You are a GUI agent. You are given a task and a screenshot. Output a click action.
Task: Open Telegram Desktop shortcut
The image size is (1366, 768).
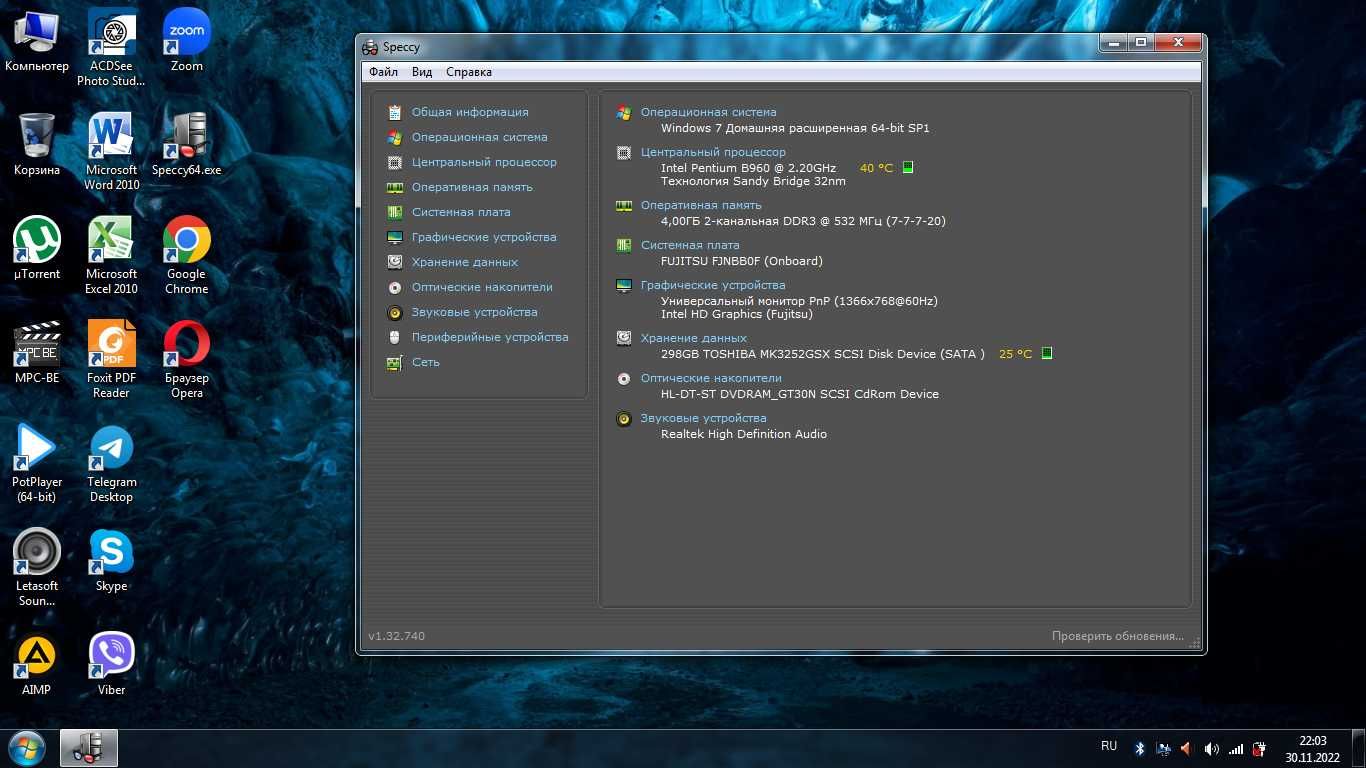tap(111, 463)
